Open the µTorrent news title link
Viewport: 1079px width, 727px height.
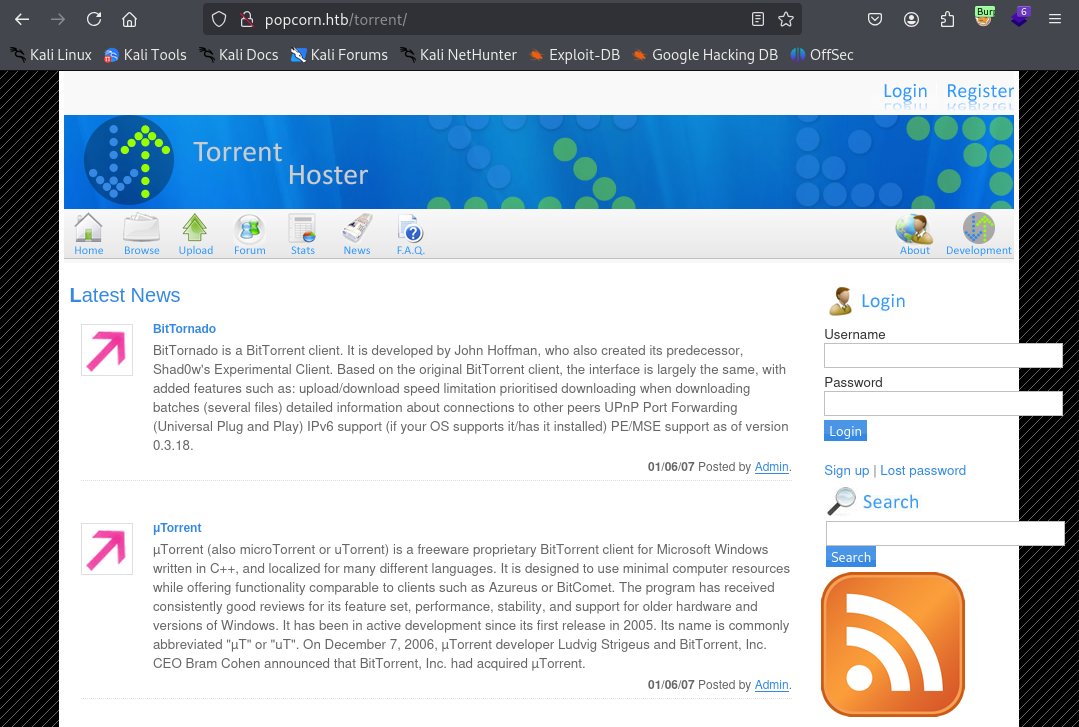[x=177, y=528]
